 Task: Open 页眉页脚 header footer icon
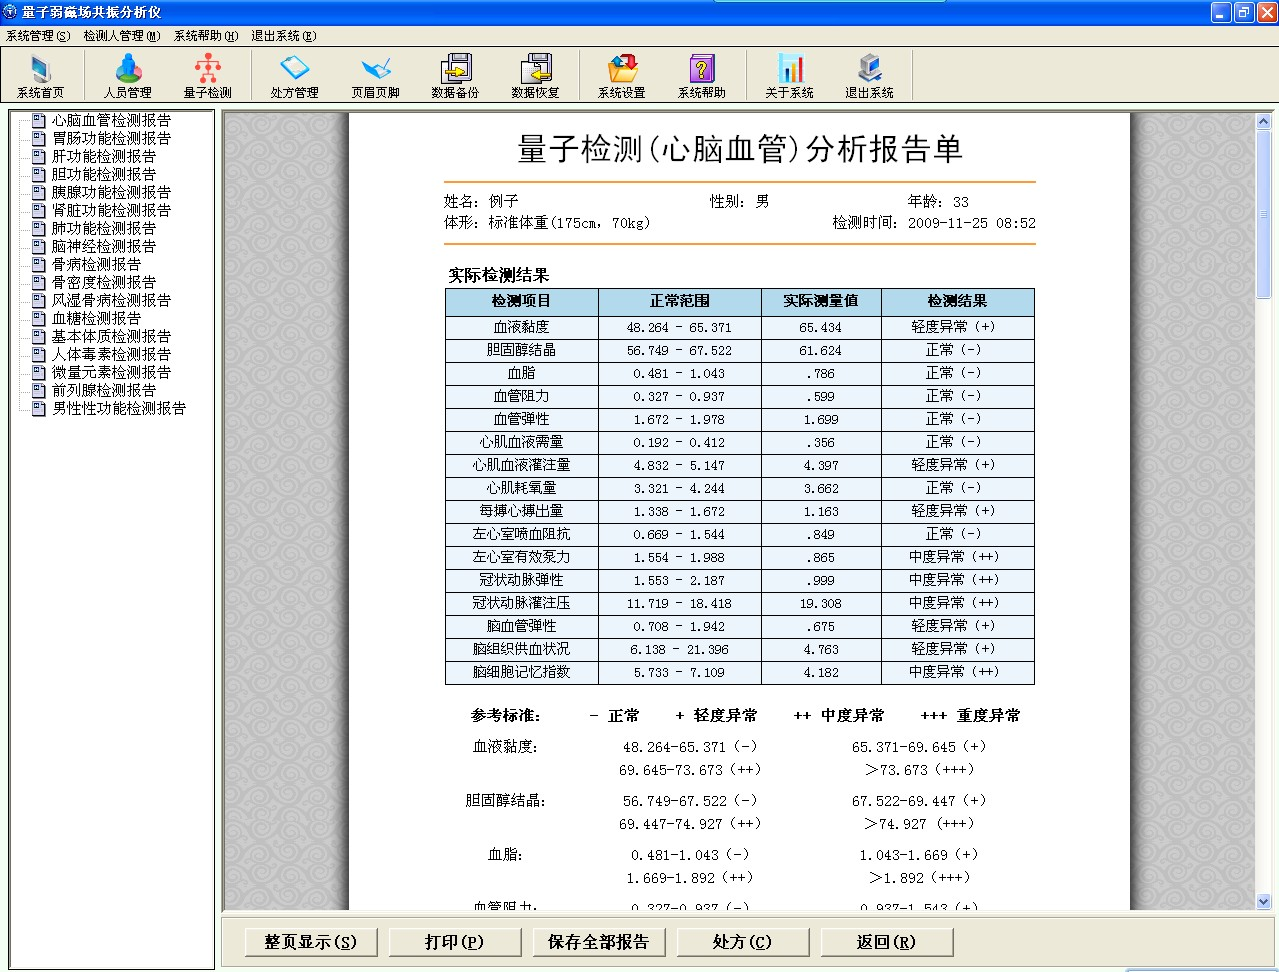click(375, 75)
